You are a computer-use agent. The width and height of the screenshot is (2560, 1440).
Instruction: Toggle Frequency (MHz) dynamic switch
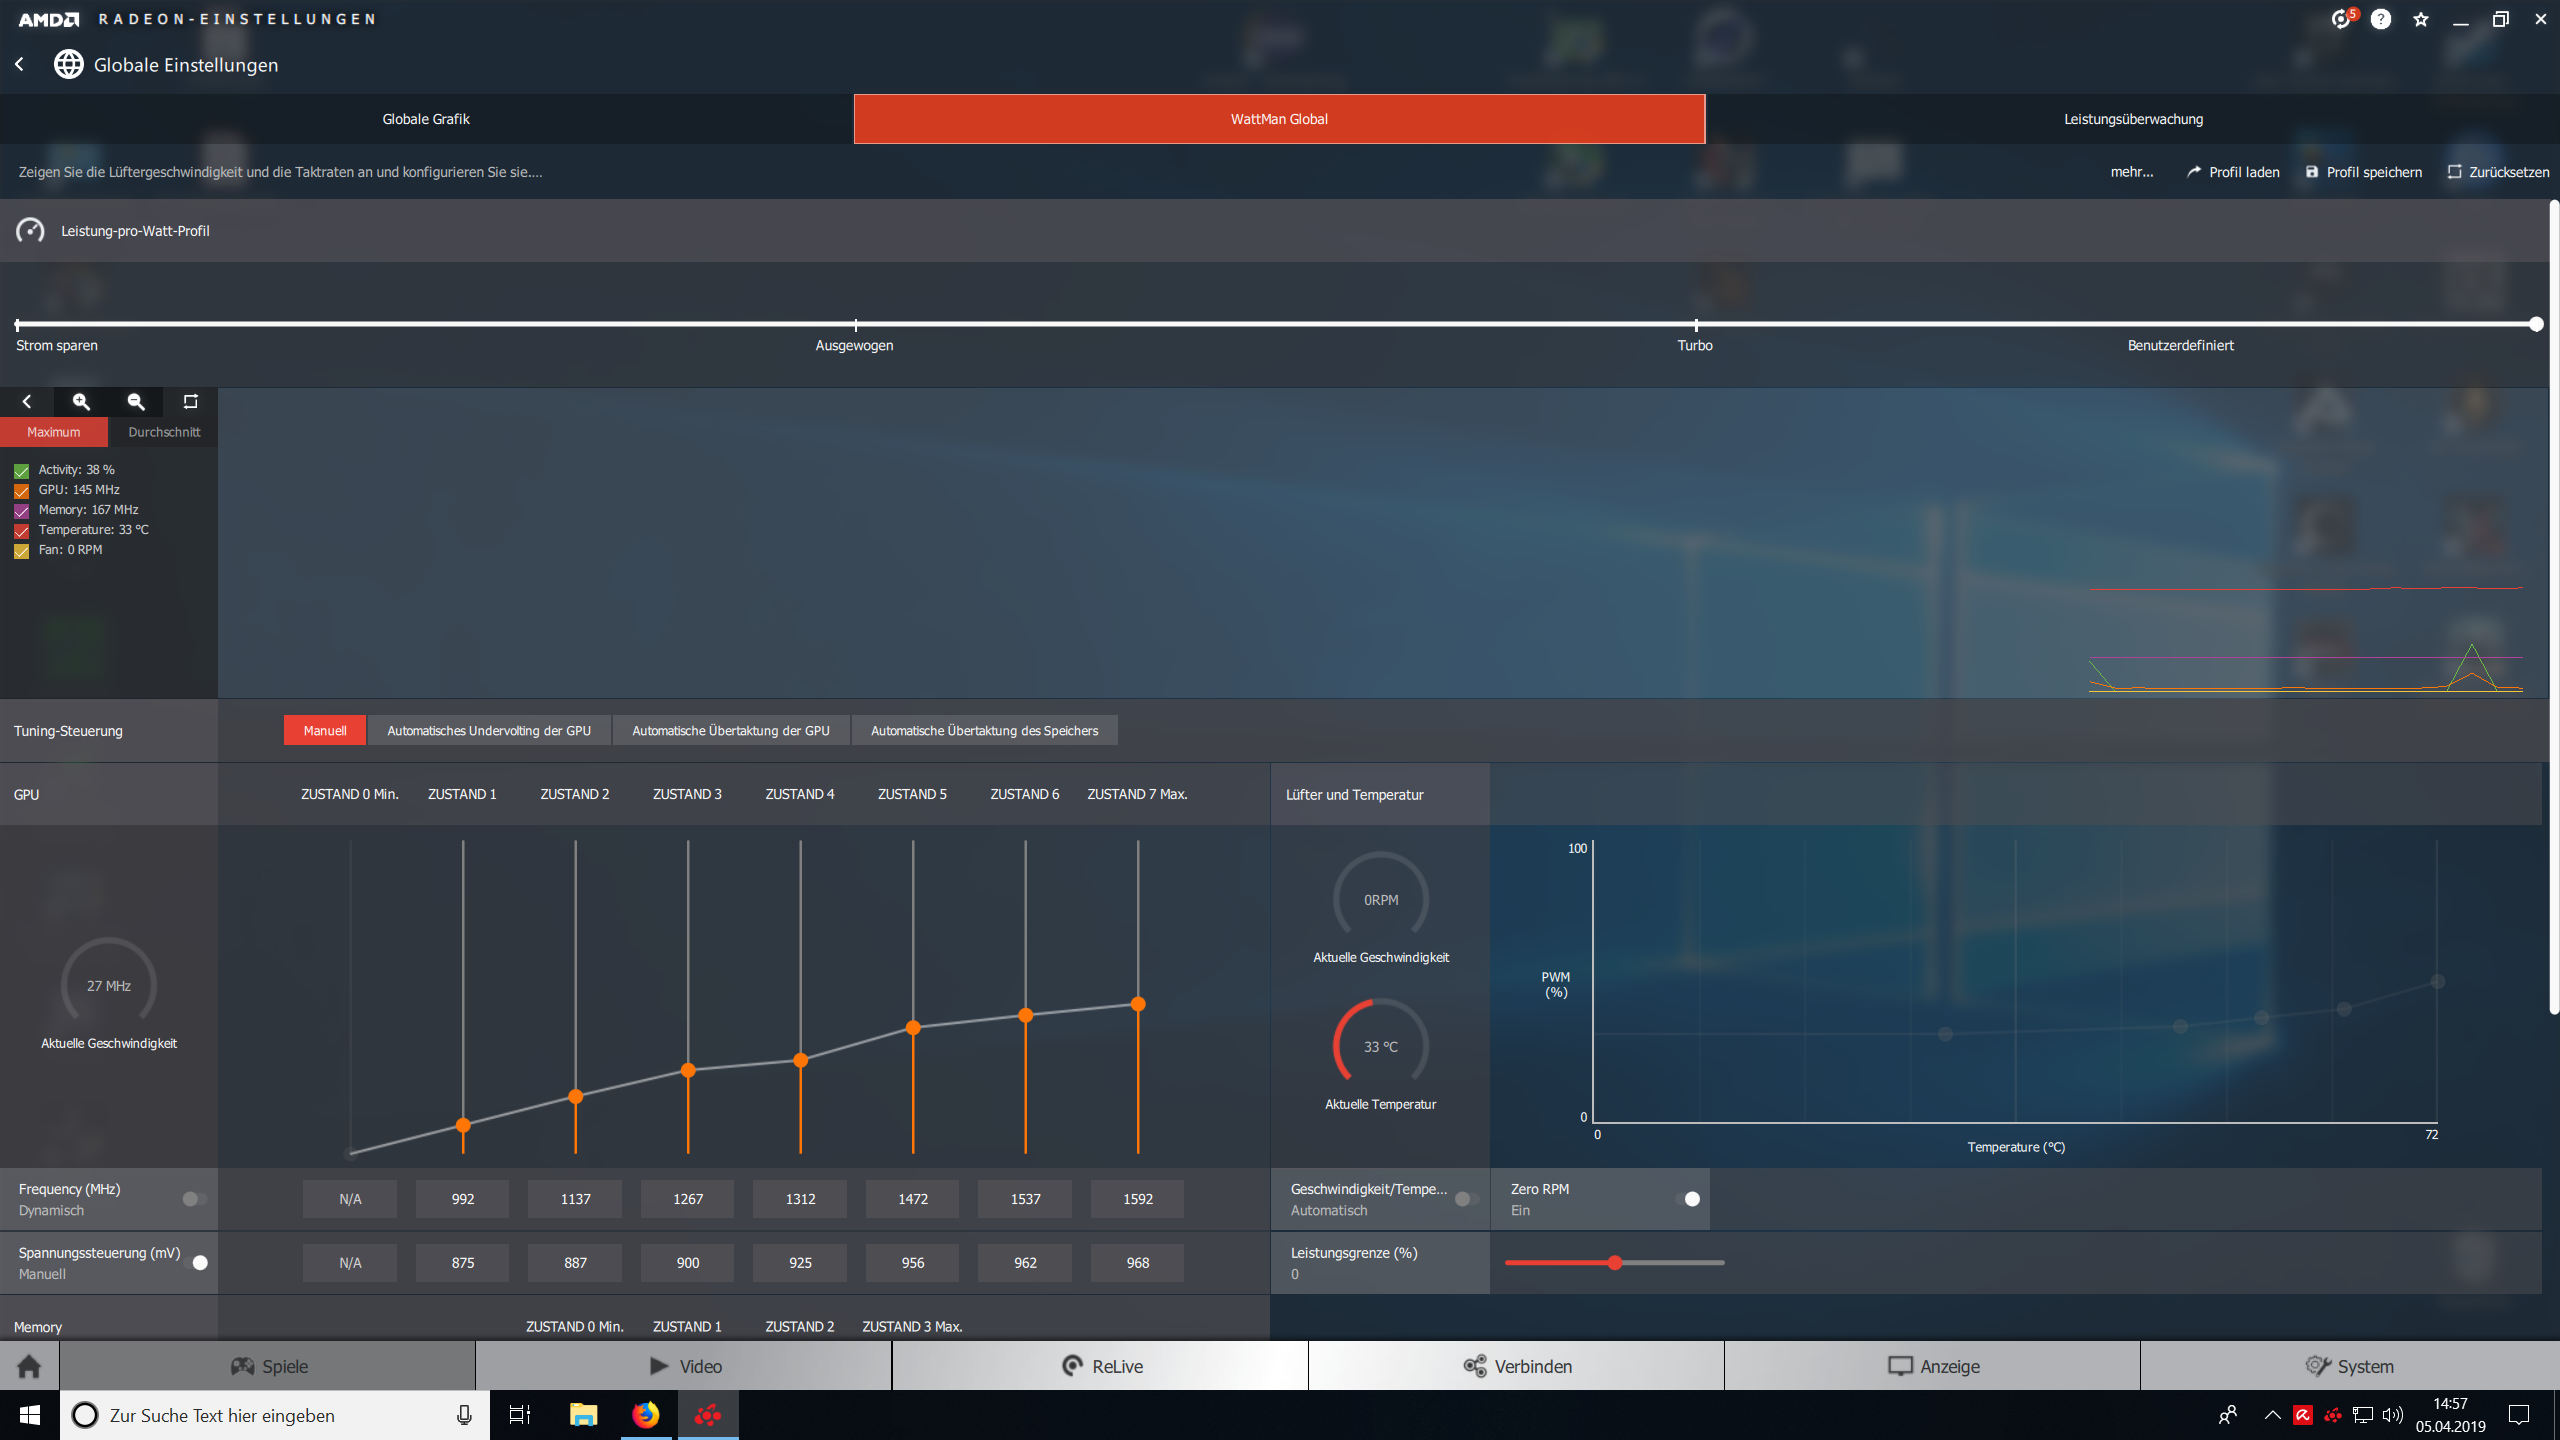(195, 1199)
